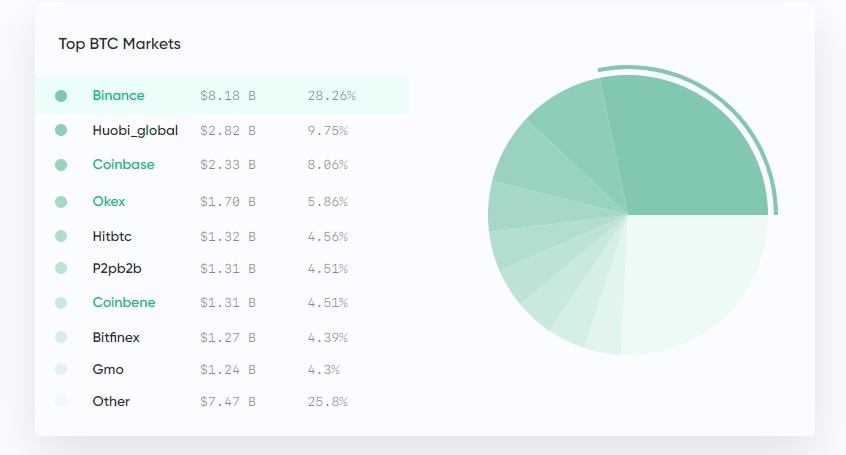The height and width of the screenshot is (455, 846).
Task: Click the Coinbene legend color dot
Action: [x=61, y=303]
